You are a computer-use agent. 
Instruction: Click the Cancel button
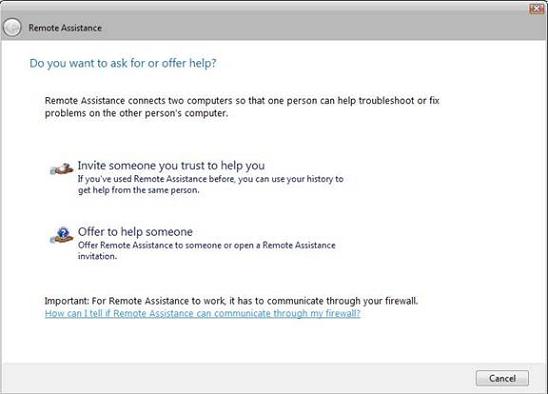click(x=502, y=378)
